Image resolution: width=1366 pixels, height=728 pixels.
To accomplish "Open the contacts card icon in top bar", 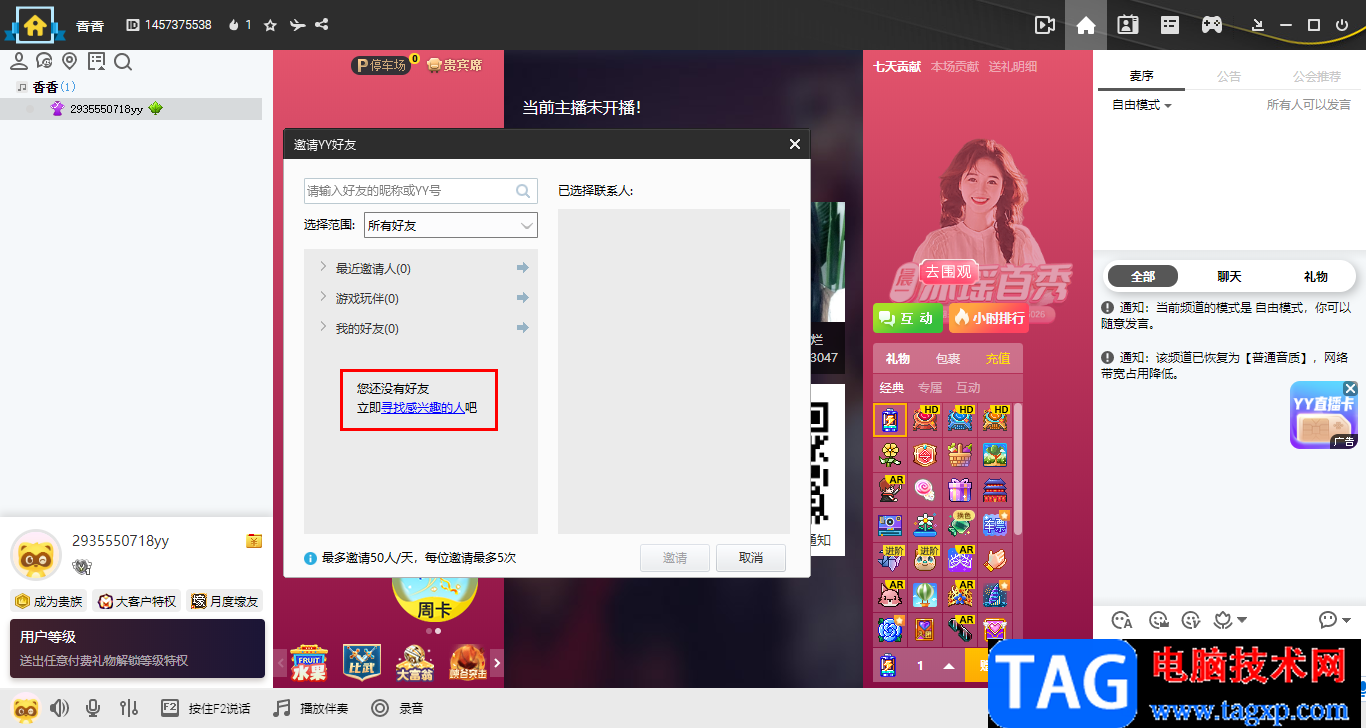I will pyautogui.click(x=1128, y=25).
